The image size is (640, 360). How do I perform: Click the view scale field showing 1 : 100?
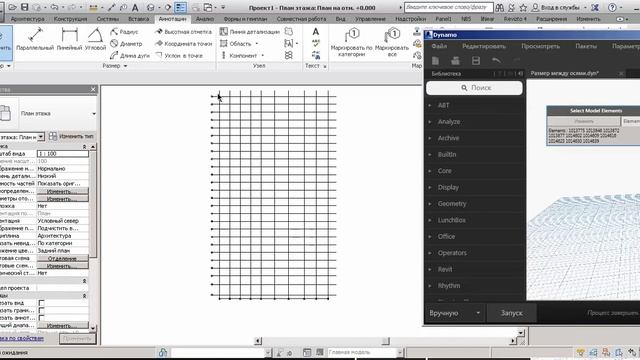click(x=62, y=153)
